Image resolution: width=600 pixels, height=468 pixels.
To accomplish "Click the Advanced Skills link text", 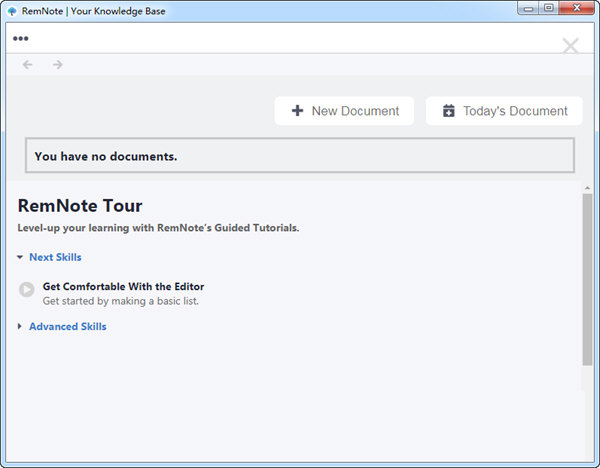I will coord(67,326).
